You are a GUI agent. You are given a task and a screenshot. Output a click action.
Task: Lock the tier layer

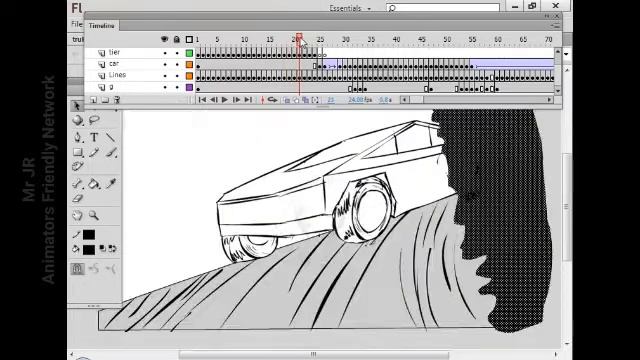(177, 53)
